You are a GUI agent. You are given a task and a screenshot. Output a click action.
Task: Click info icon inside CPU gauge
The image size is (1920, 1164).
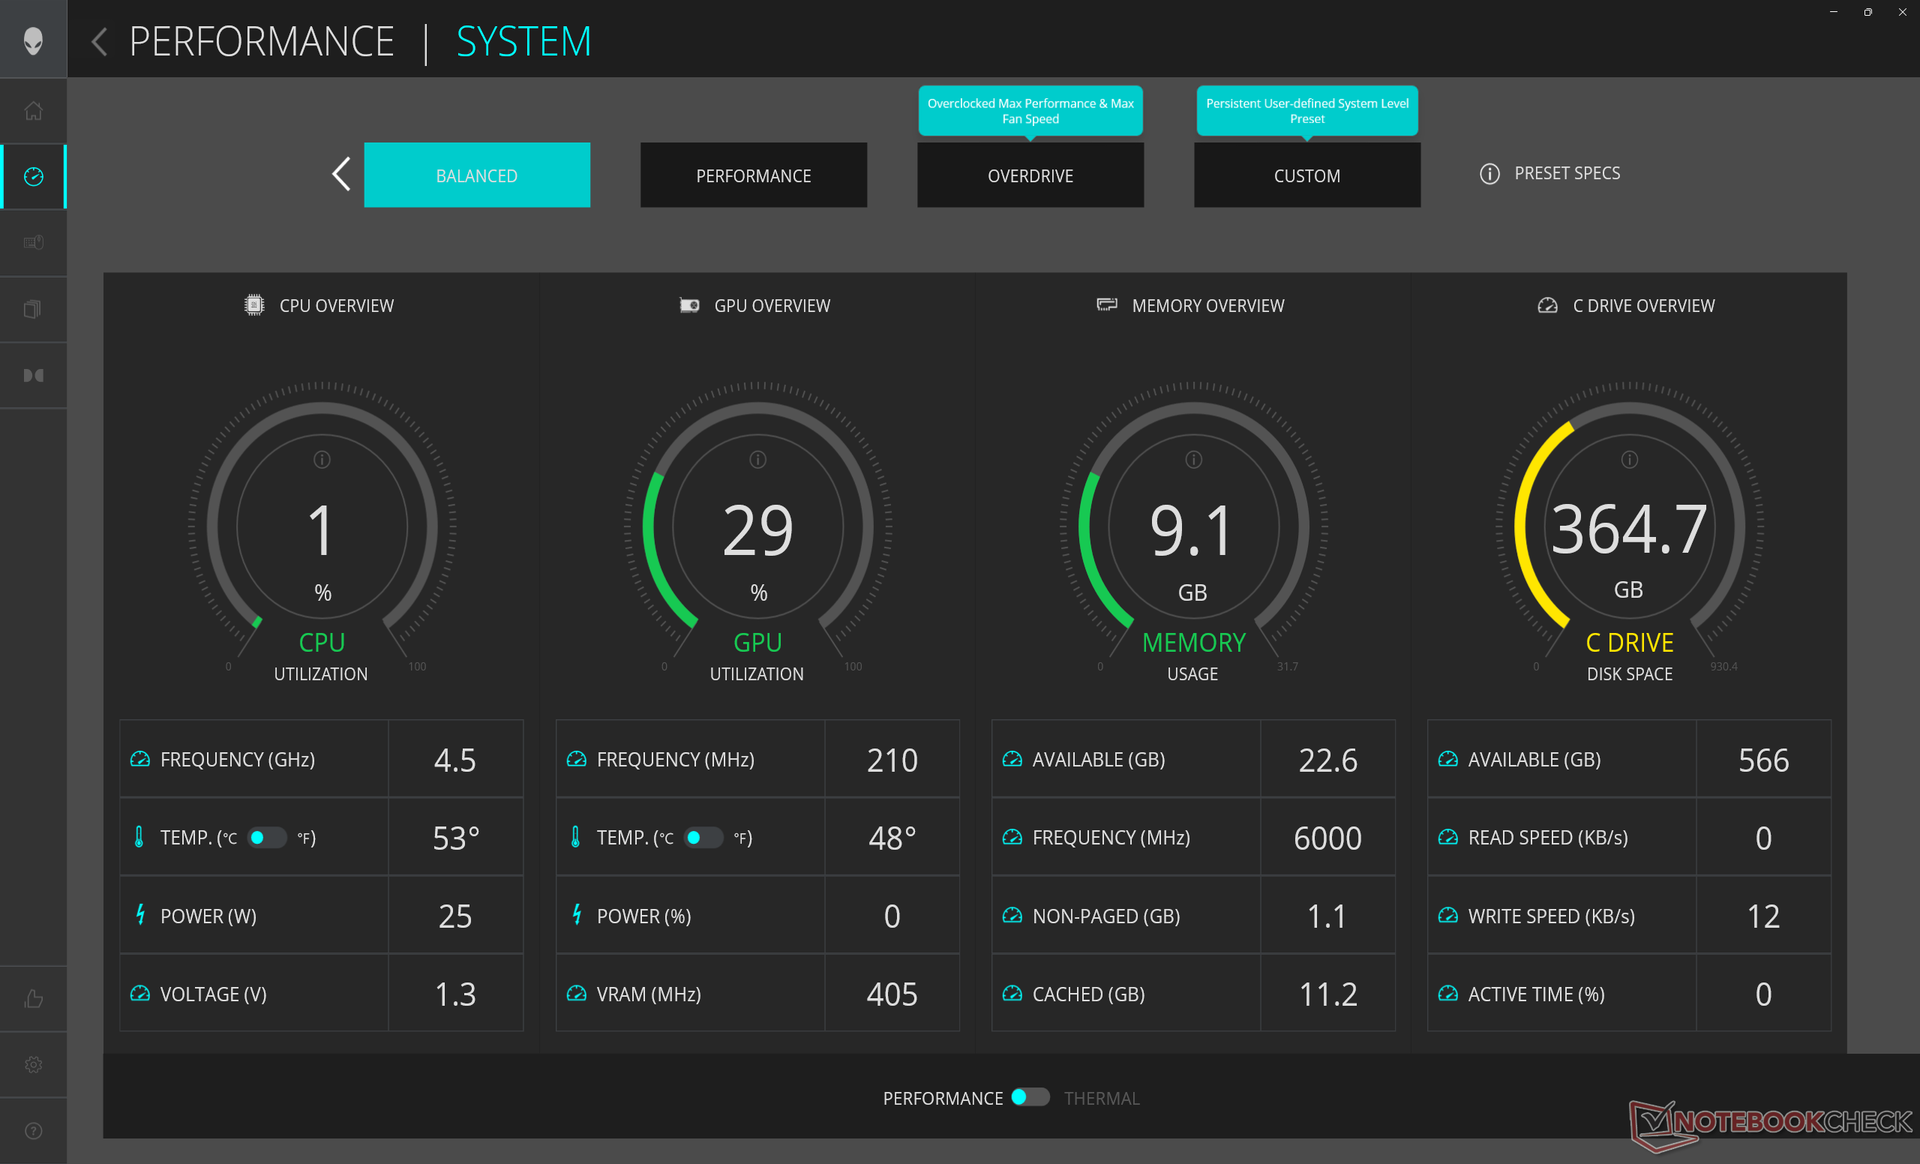click(322, 460)
